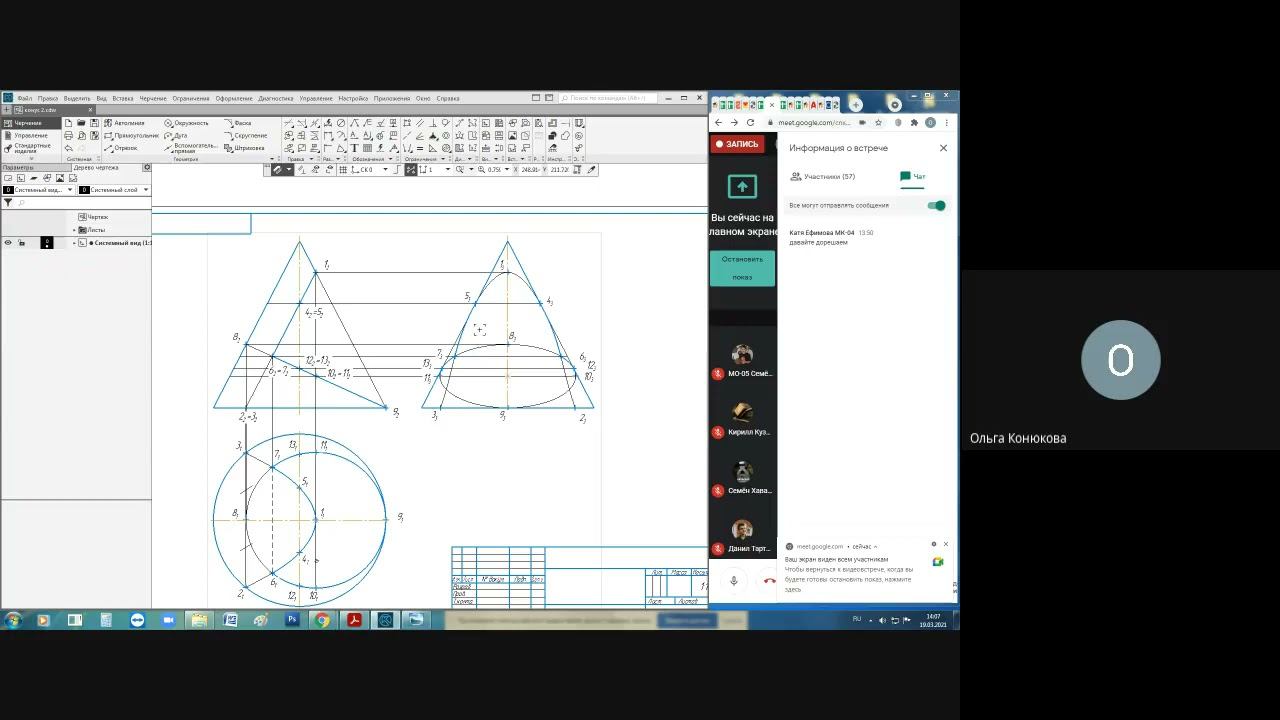Viewport: 1280px width, 720px height.
Task: Open the Участники (57) tab in Meet
Action: point(823,176)
